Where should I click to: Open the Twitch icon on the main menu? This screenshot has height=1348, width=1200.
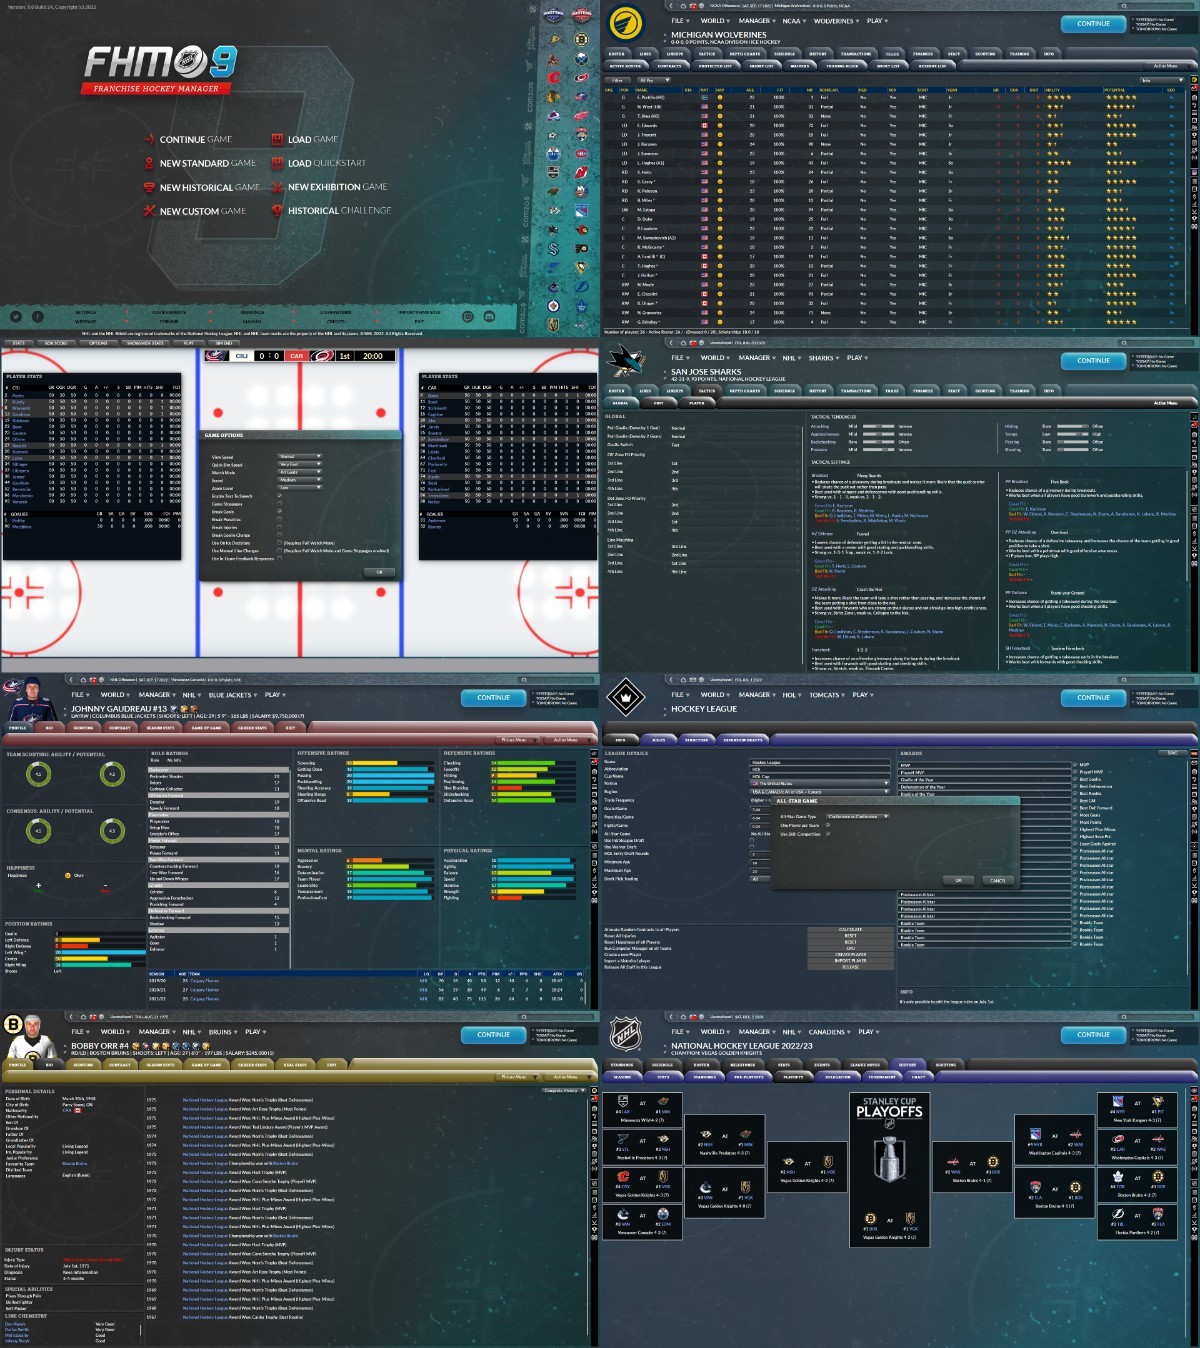tap(467, 316)
